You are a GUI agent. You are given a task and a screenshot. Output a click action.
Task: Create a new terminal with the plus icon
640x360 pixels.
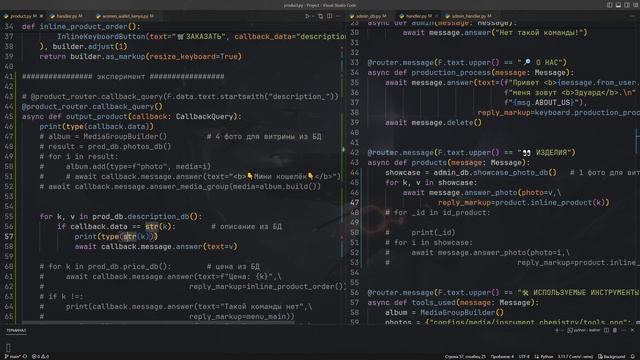tap(556, 330)
